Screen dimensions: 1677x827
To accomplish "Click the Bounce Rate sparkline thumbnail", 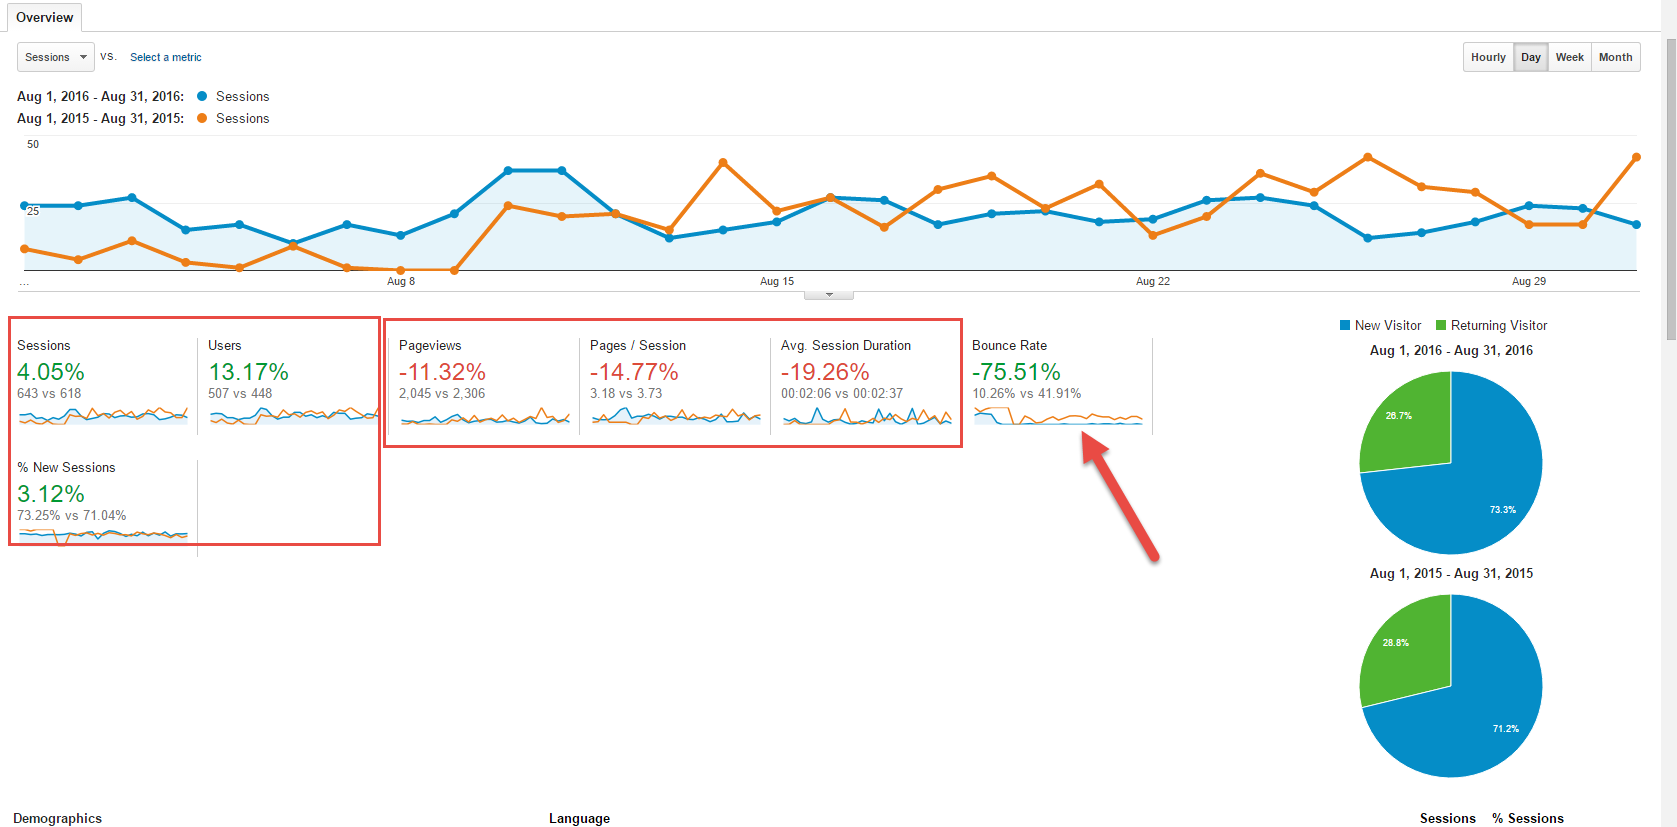I will pos(1058,415).
